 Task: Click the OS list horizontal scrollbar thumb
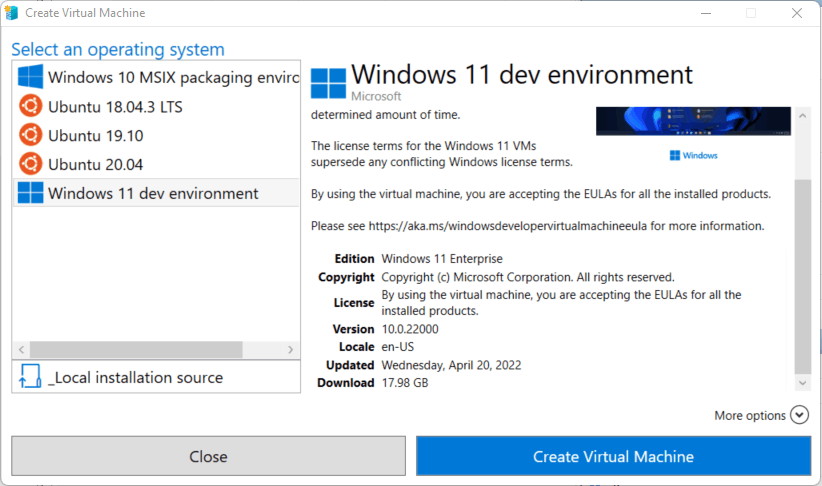point(136,350)
